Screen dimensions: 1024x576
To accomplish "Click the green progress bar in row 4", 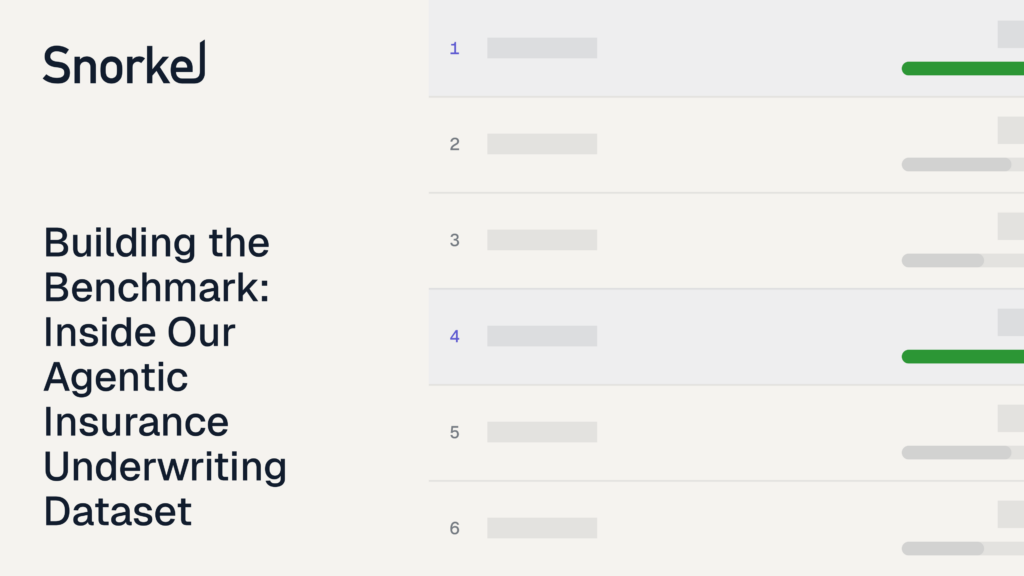I will point(963,357).
